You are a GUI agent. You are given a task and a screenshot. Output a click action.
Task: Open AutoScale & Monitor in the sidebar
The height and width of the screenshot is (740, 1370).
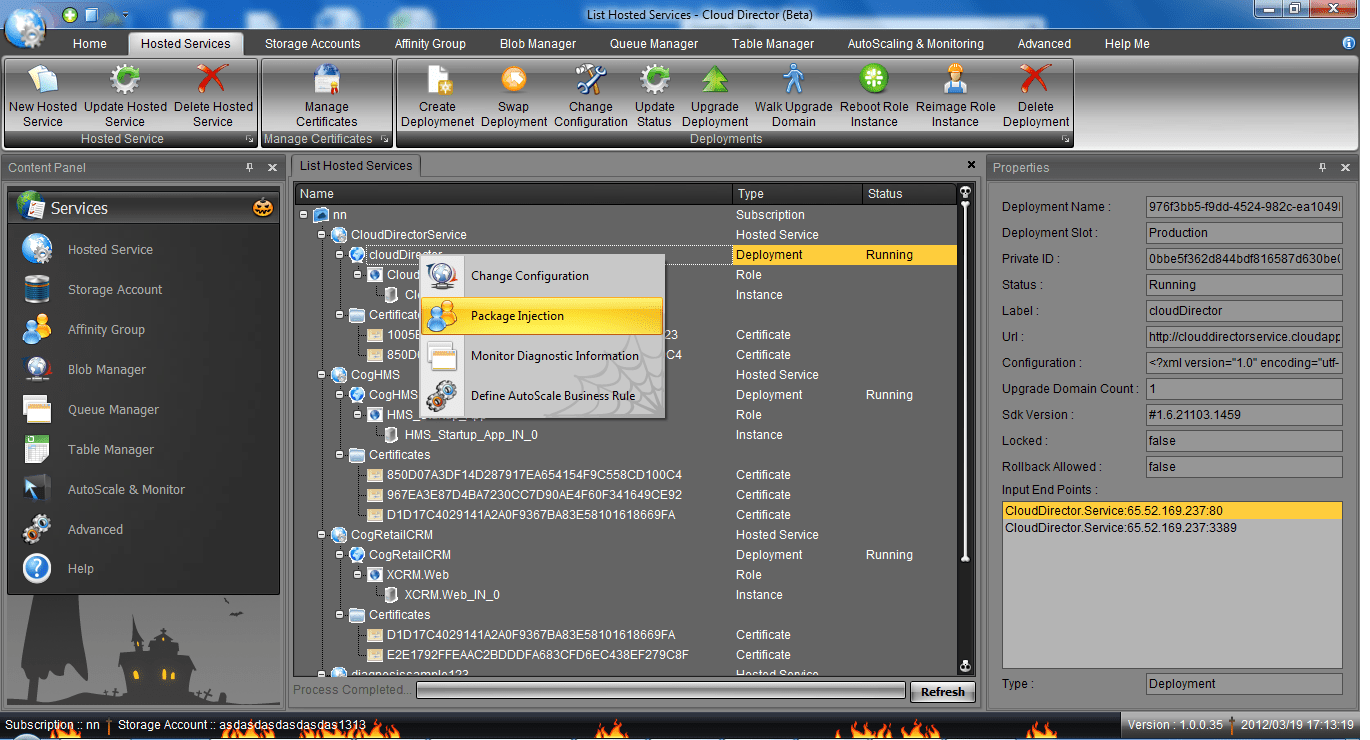coord(126,490)
